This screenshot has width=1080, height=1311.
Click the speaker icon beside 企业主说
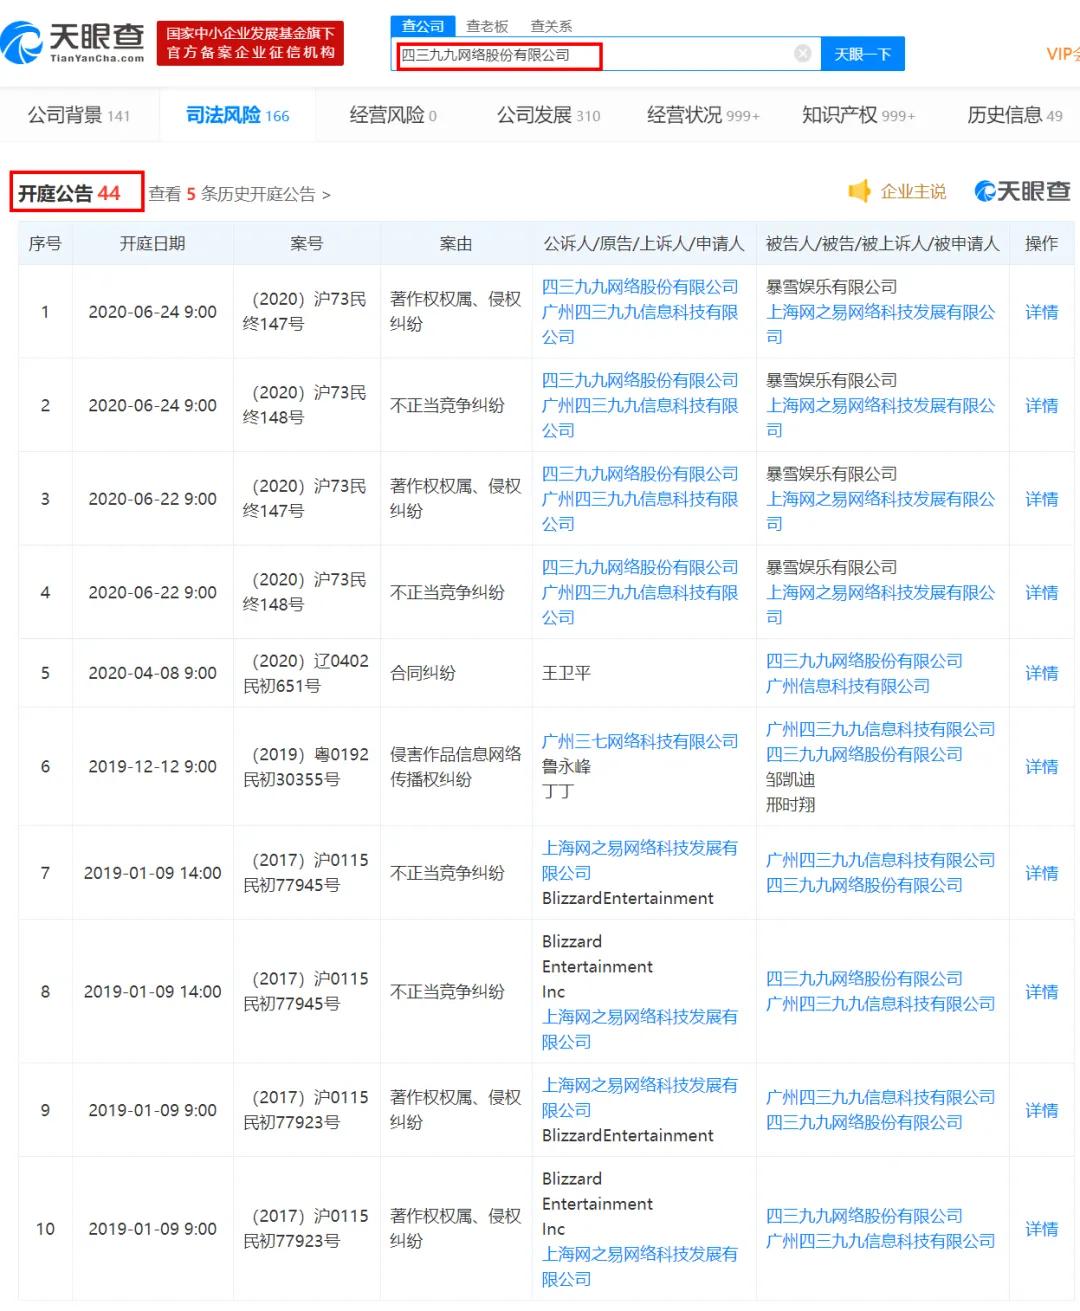click(x=858, y=192)
